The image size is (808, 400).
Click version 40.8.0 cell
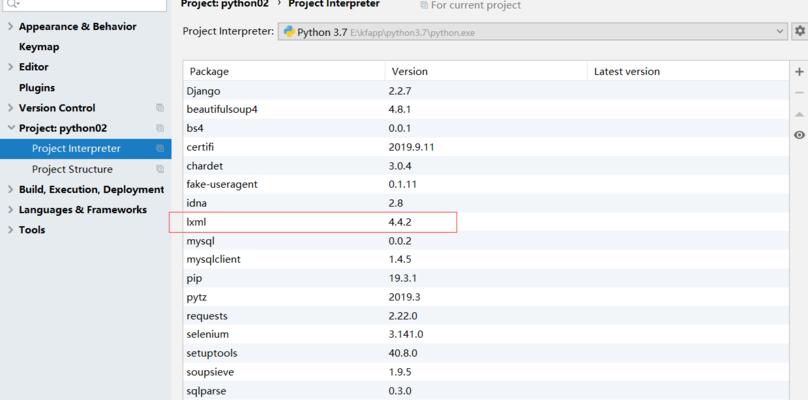pyautogui.click(x=403, y=353)
